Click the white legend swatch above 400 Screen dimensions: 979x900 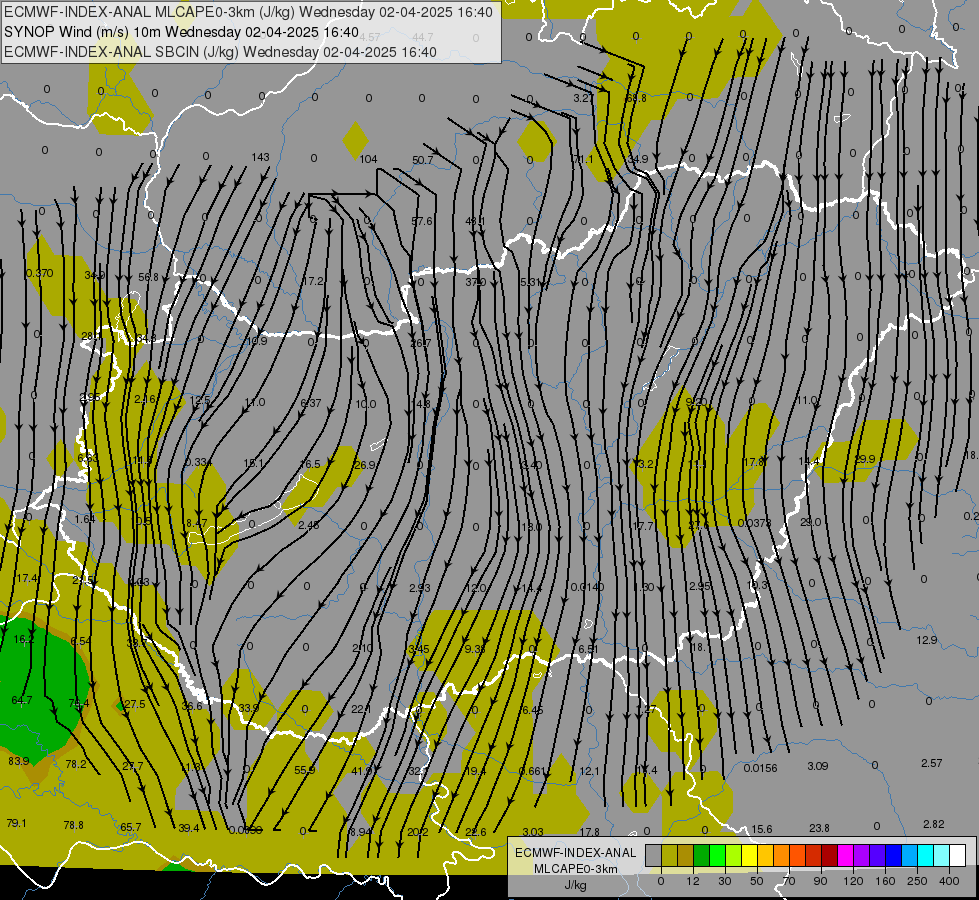(x=958, y=856)
